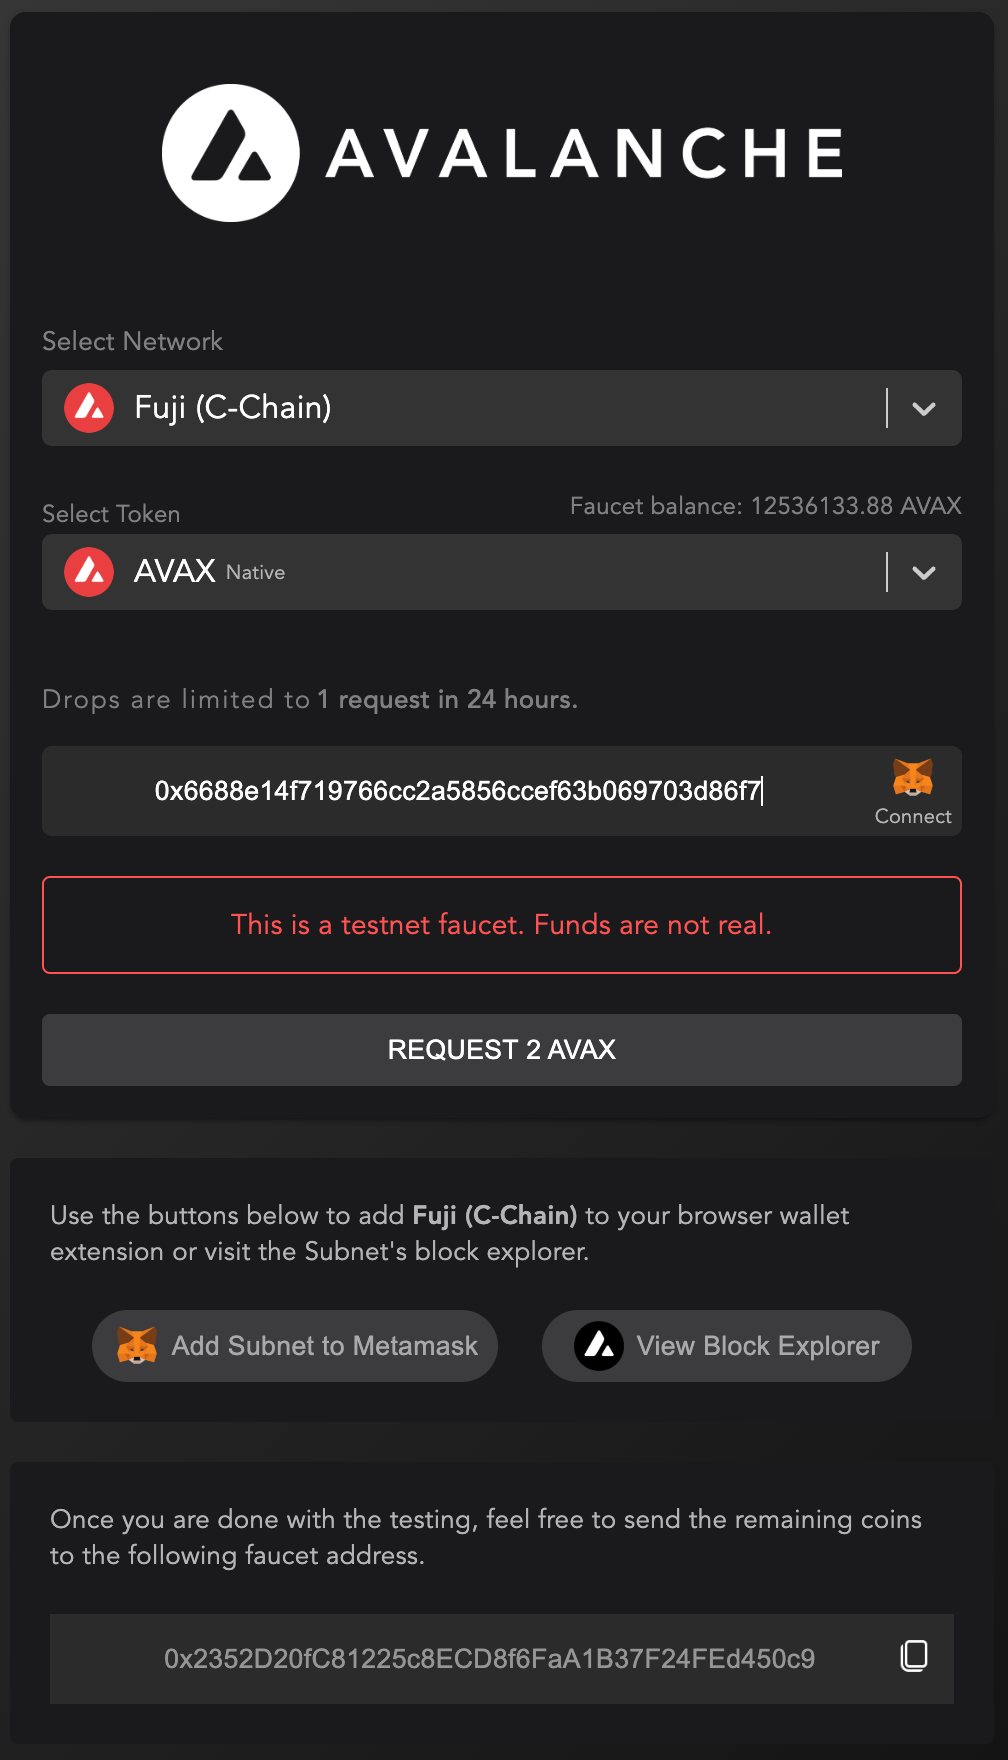Screen dimensions: 1008x1760
Task: Click the Faucet balance AVAX text
Action: coord(765,506)
